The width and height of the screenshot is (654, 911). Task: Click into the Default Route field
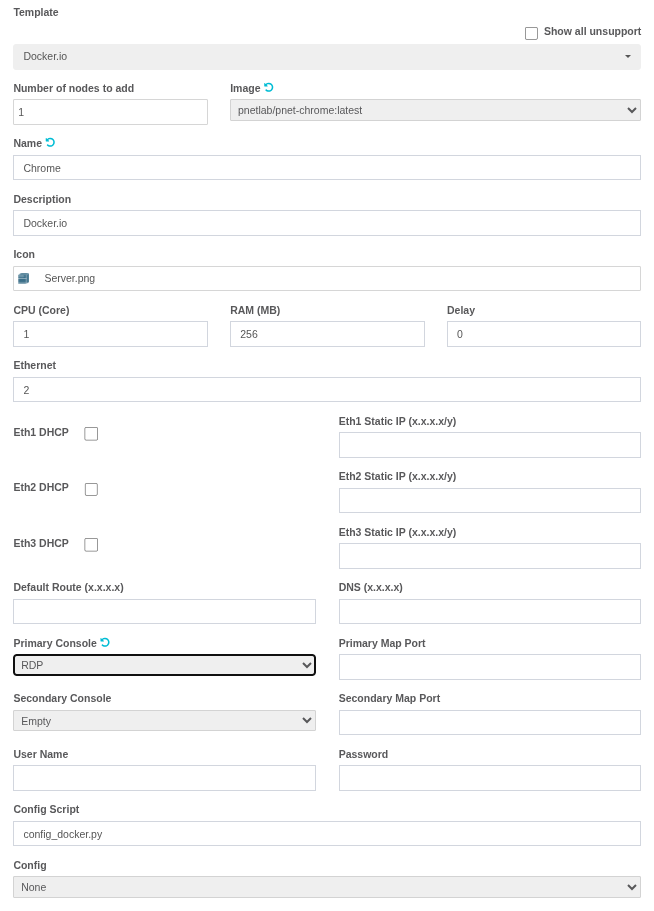click(164, 611)
